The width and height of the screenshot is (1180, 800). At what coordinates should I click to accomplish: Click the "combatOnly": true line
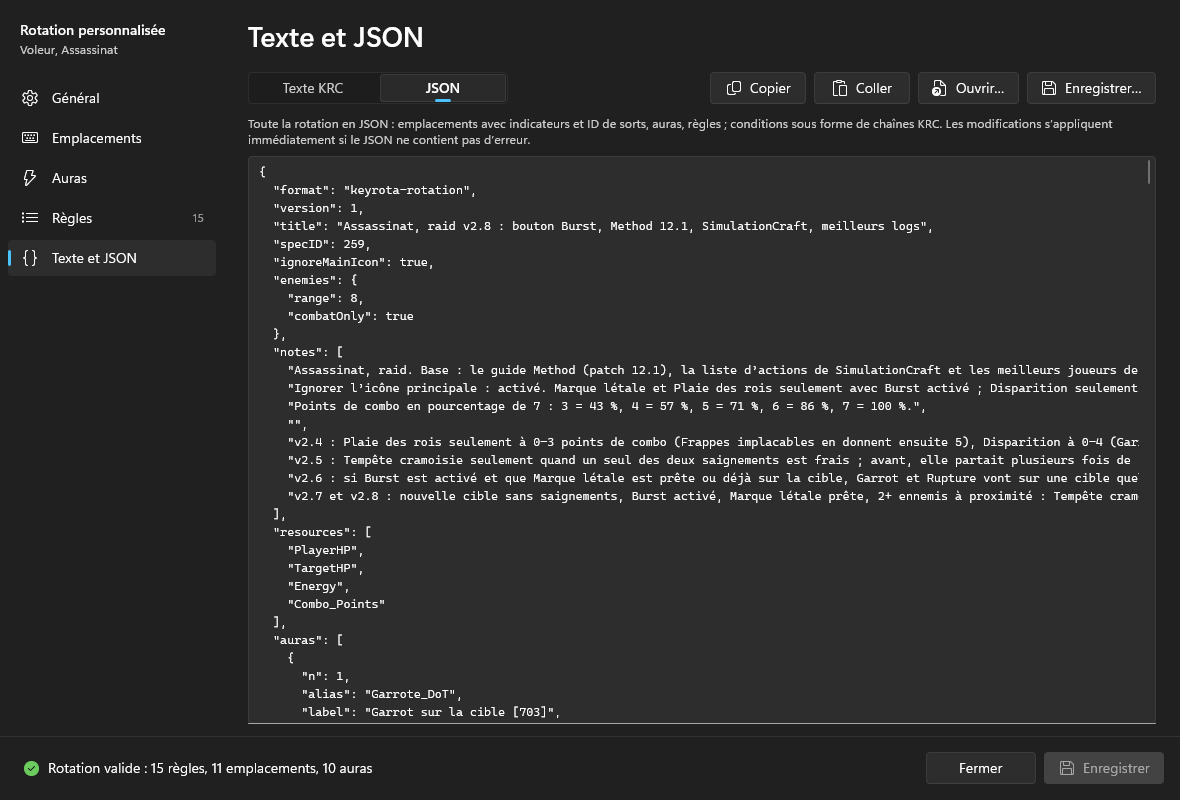(x=350, y=316)
